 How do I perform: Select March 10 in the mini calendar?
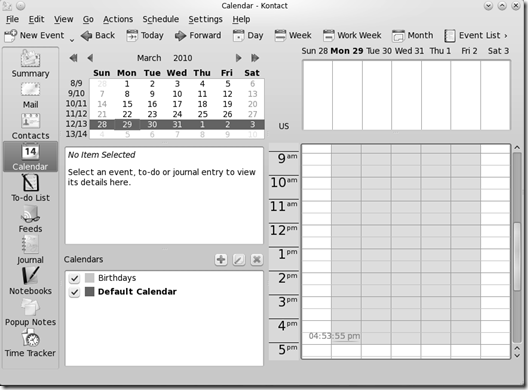click(x=177, y=94)
